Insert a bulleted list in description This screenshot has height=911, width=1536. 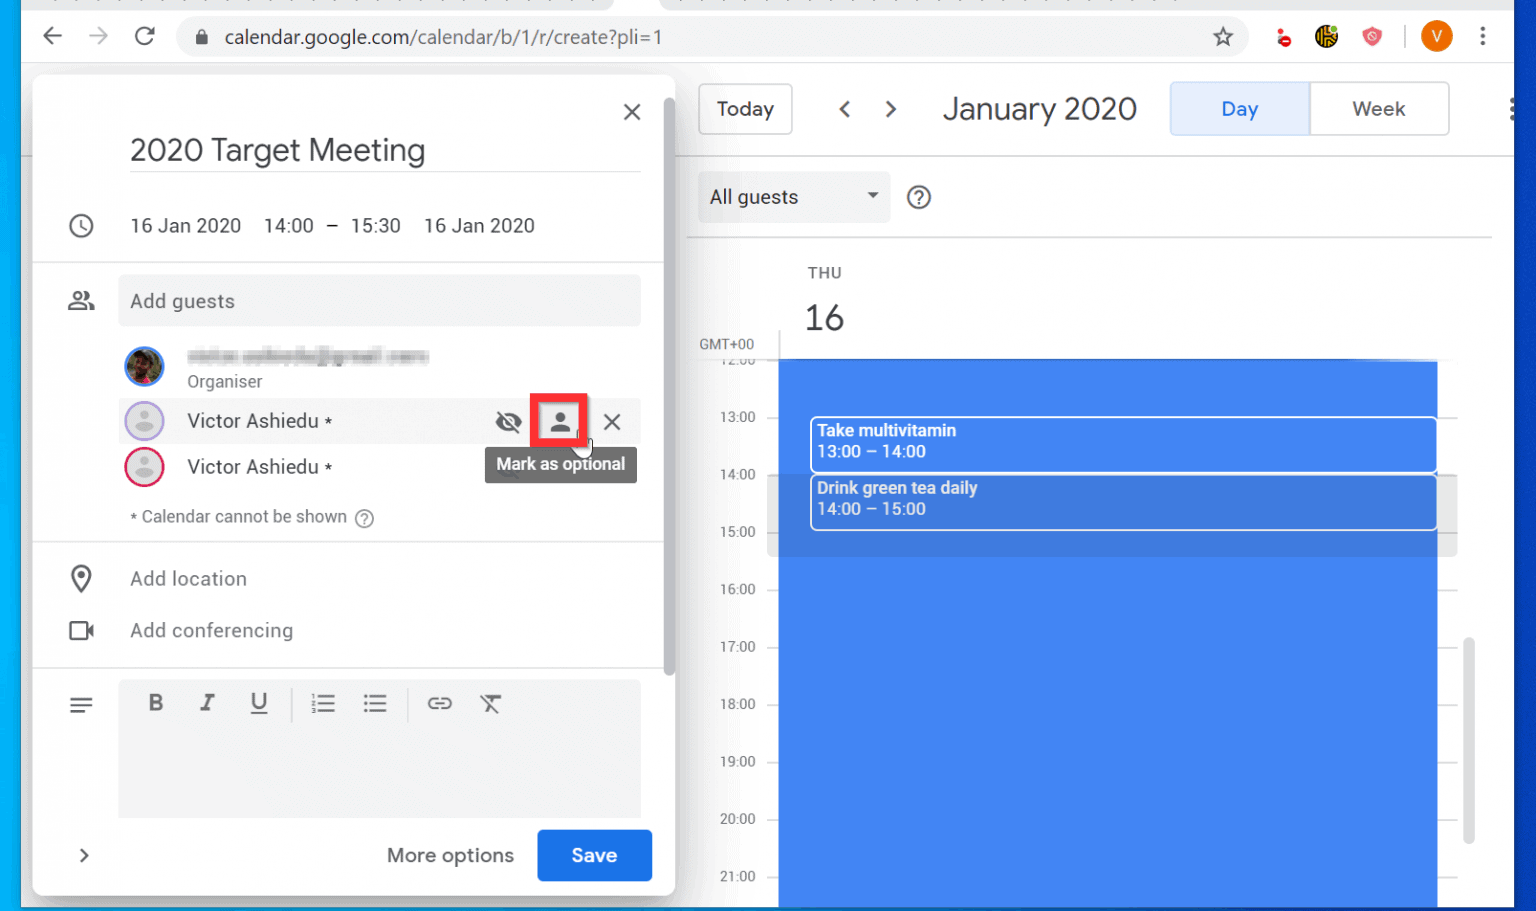(x=375, y=704)
